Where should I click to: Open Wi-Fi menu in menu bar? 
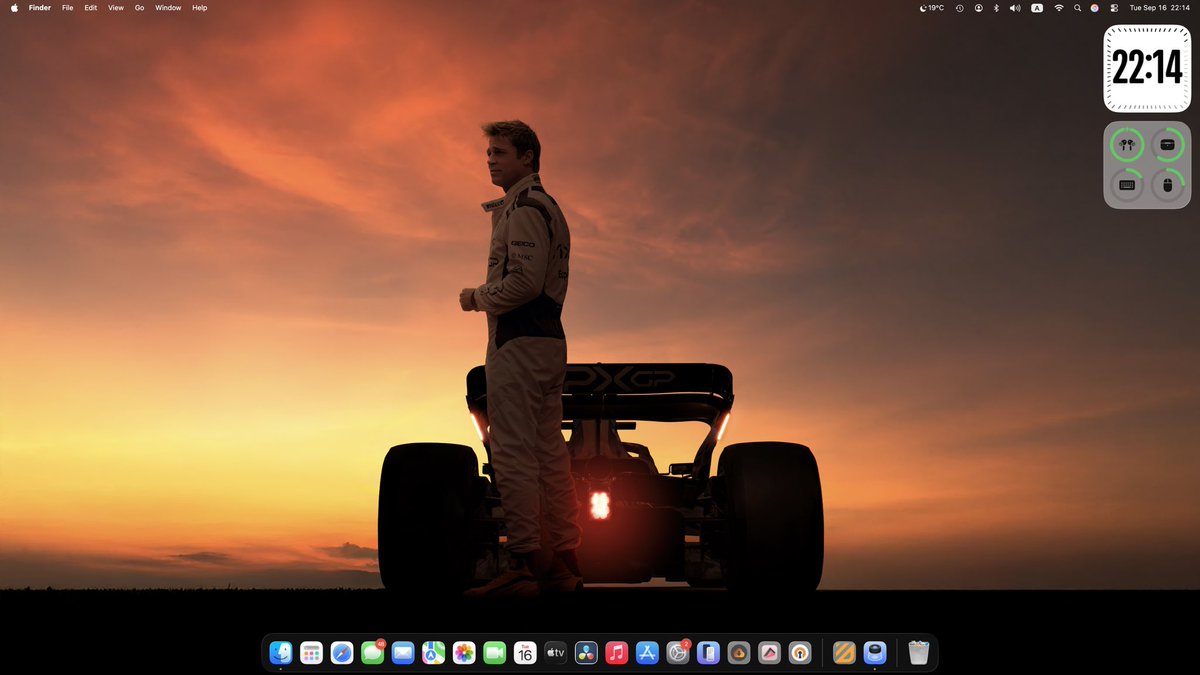tap(1058, 7)
